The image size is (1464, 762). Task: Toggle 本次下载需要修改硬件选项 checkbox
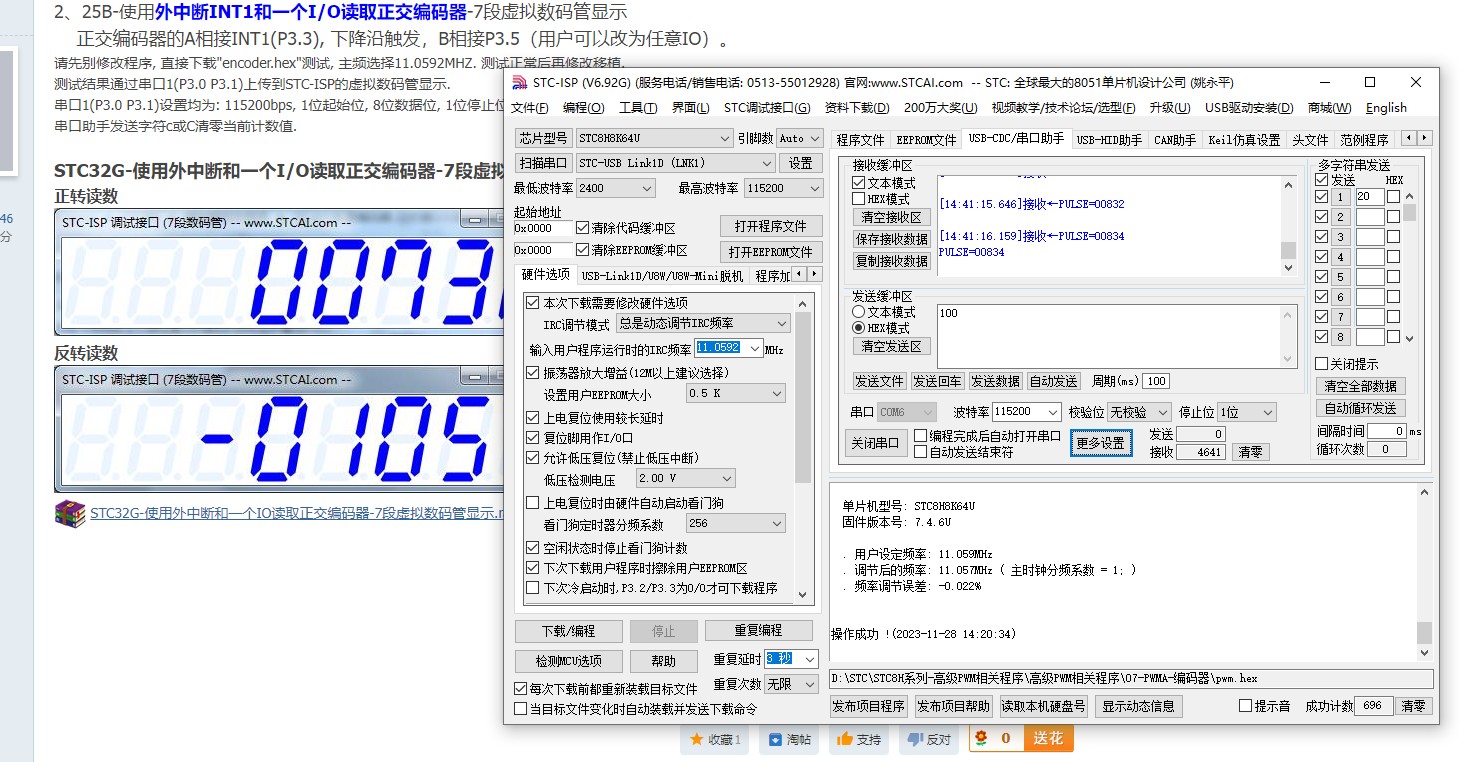532,302
